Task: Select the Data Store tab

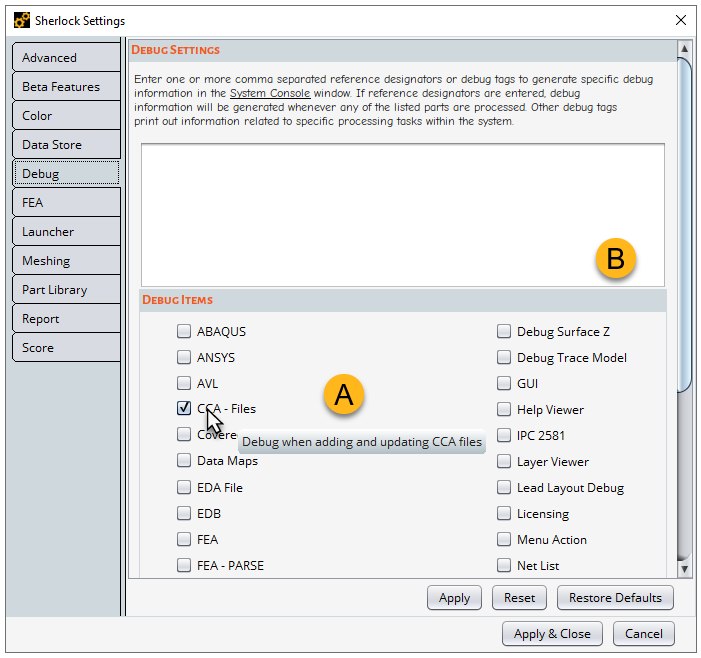Action: click(66, 144)
